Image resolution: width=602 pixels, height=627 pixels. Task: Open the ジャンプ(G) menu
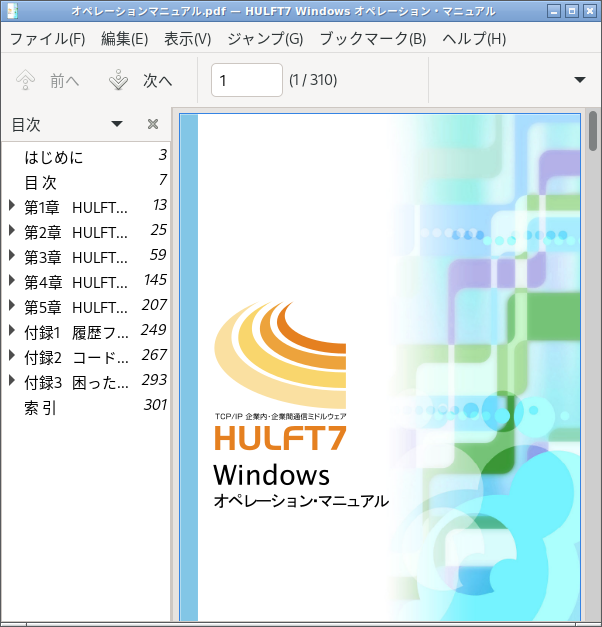pyautogui.click(x=265, y=39)
